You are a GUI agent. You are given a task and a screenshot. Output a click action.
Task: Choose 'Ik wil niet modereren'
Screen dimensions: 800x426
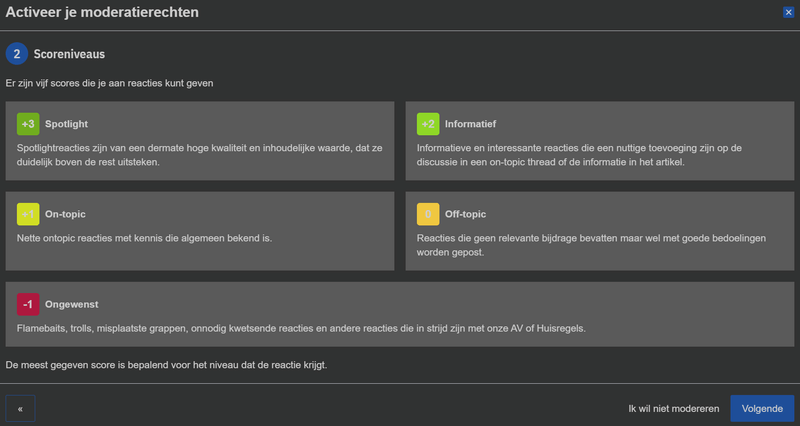click(x=673, y=408)
